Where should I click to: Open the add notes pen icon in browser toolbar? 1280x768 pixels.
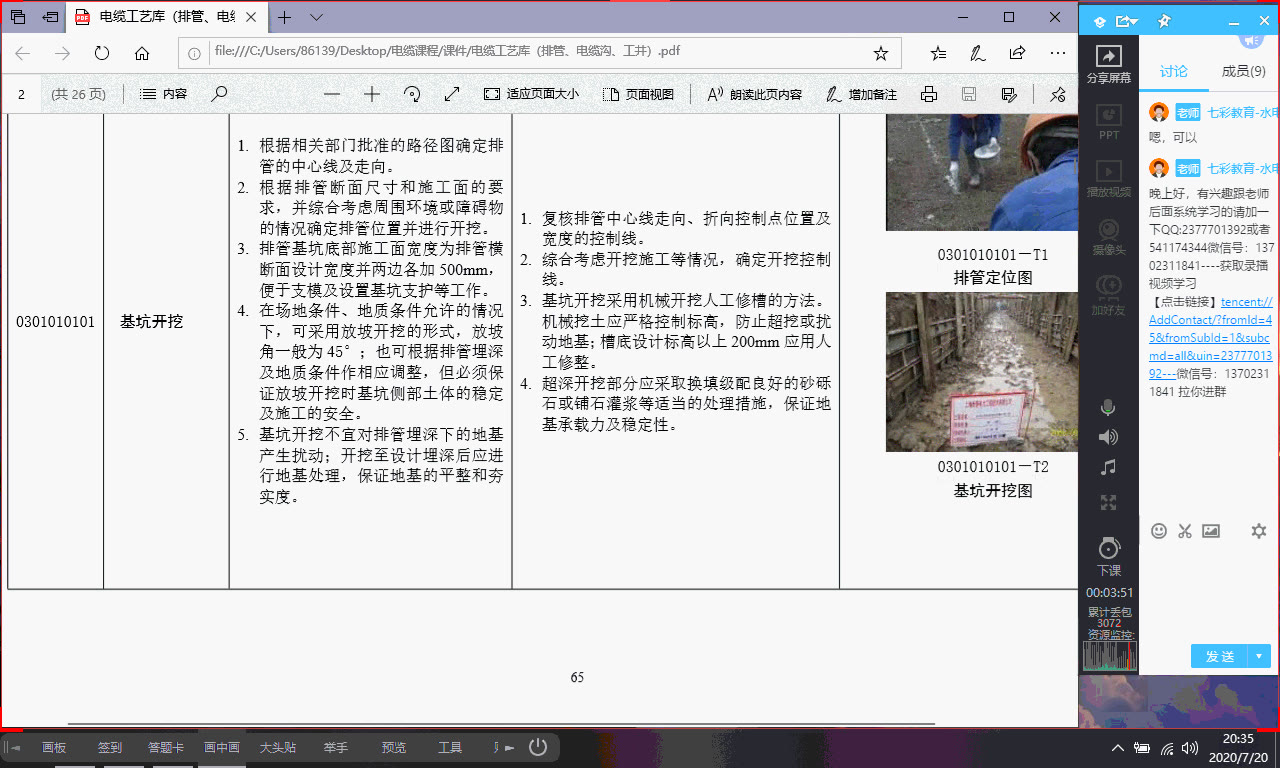click(978, 53)
